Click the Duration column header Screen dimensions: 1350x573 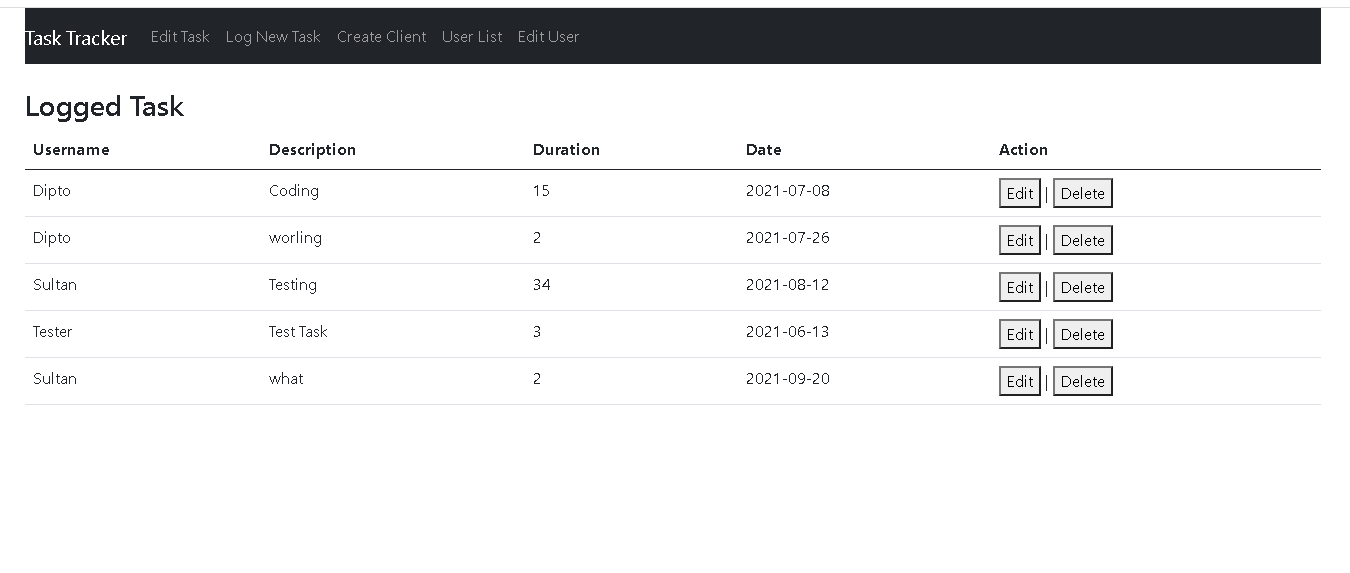(566, 150)
